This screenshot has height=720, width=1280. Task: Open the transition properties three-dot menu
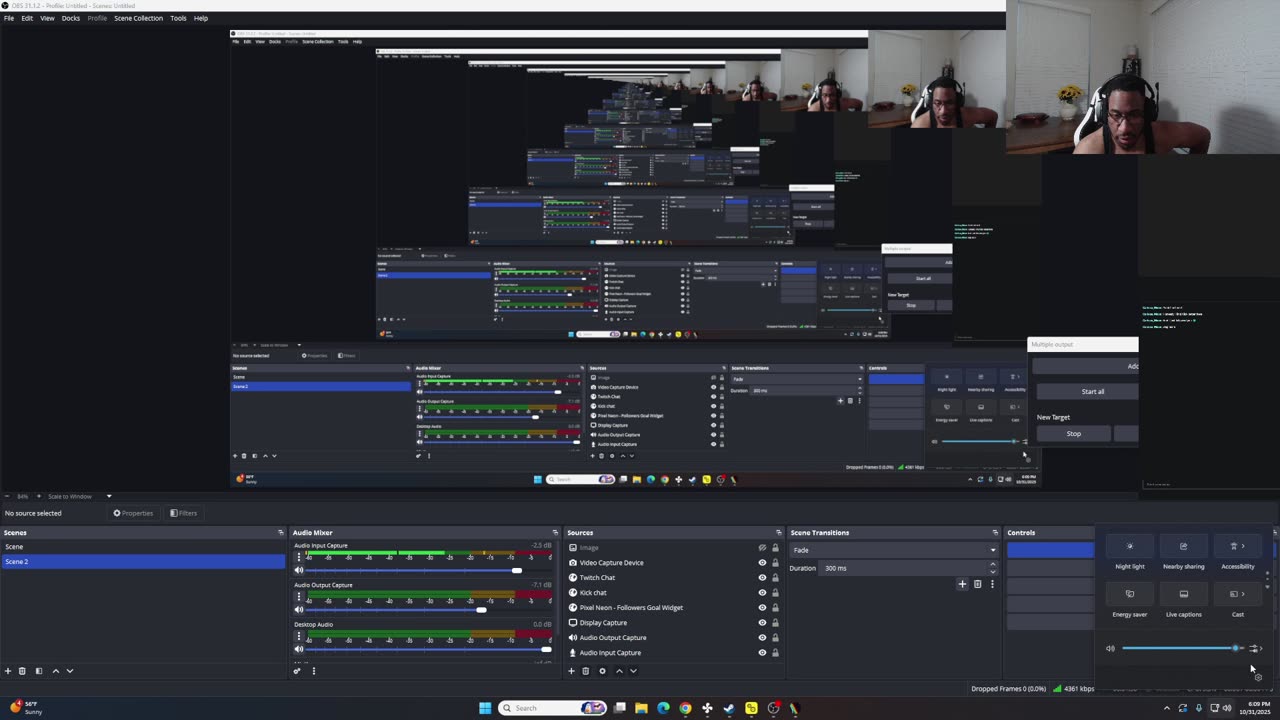pyautogui.click(x=992, y=584)
